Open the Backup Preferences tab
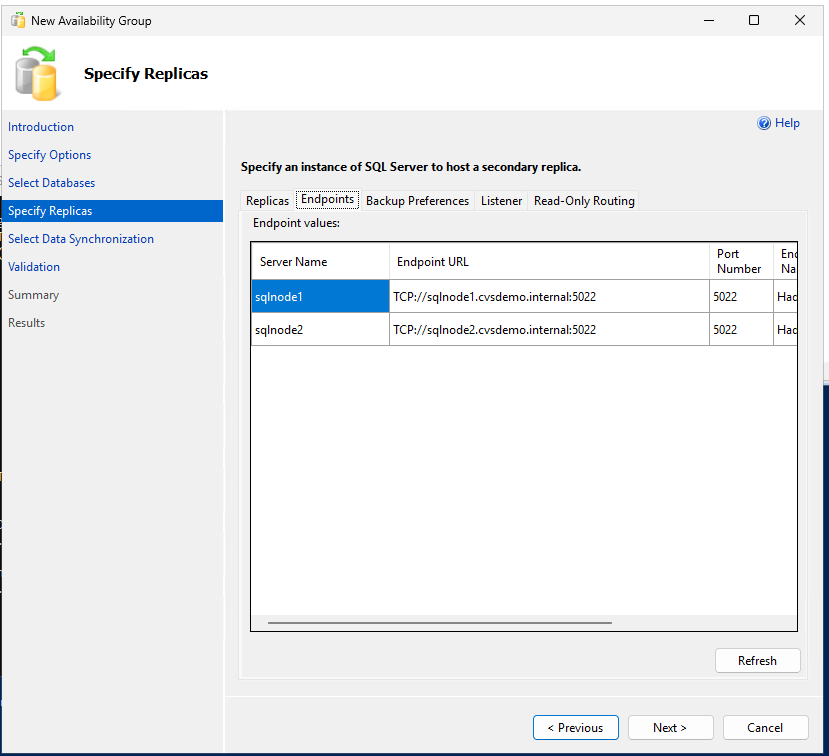Viewport: 829px width, 756px height. pos(417,200)
